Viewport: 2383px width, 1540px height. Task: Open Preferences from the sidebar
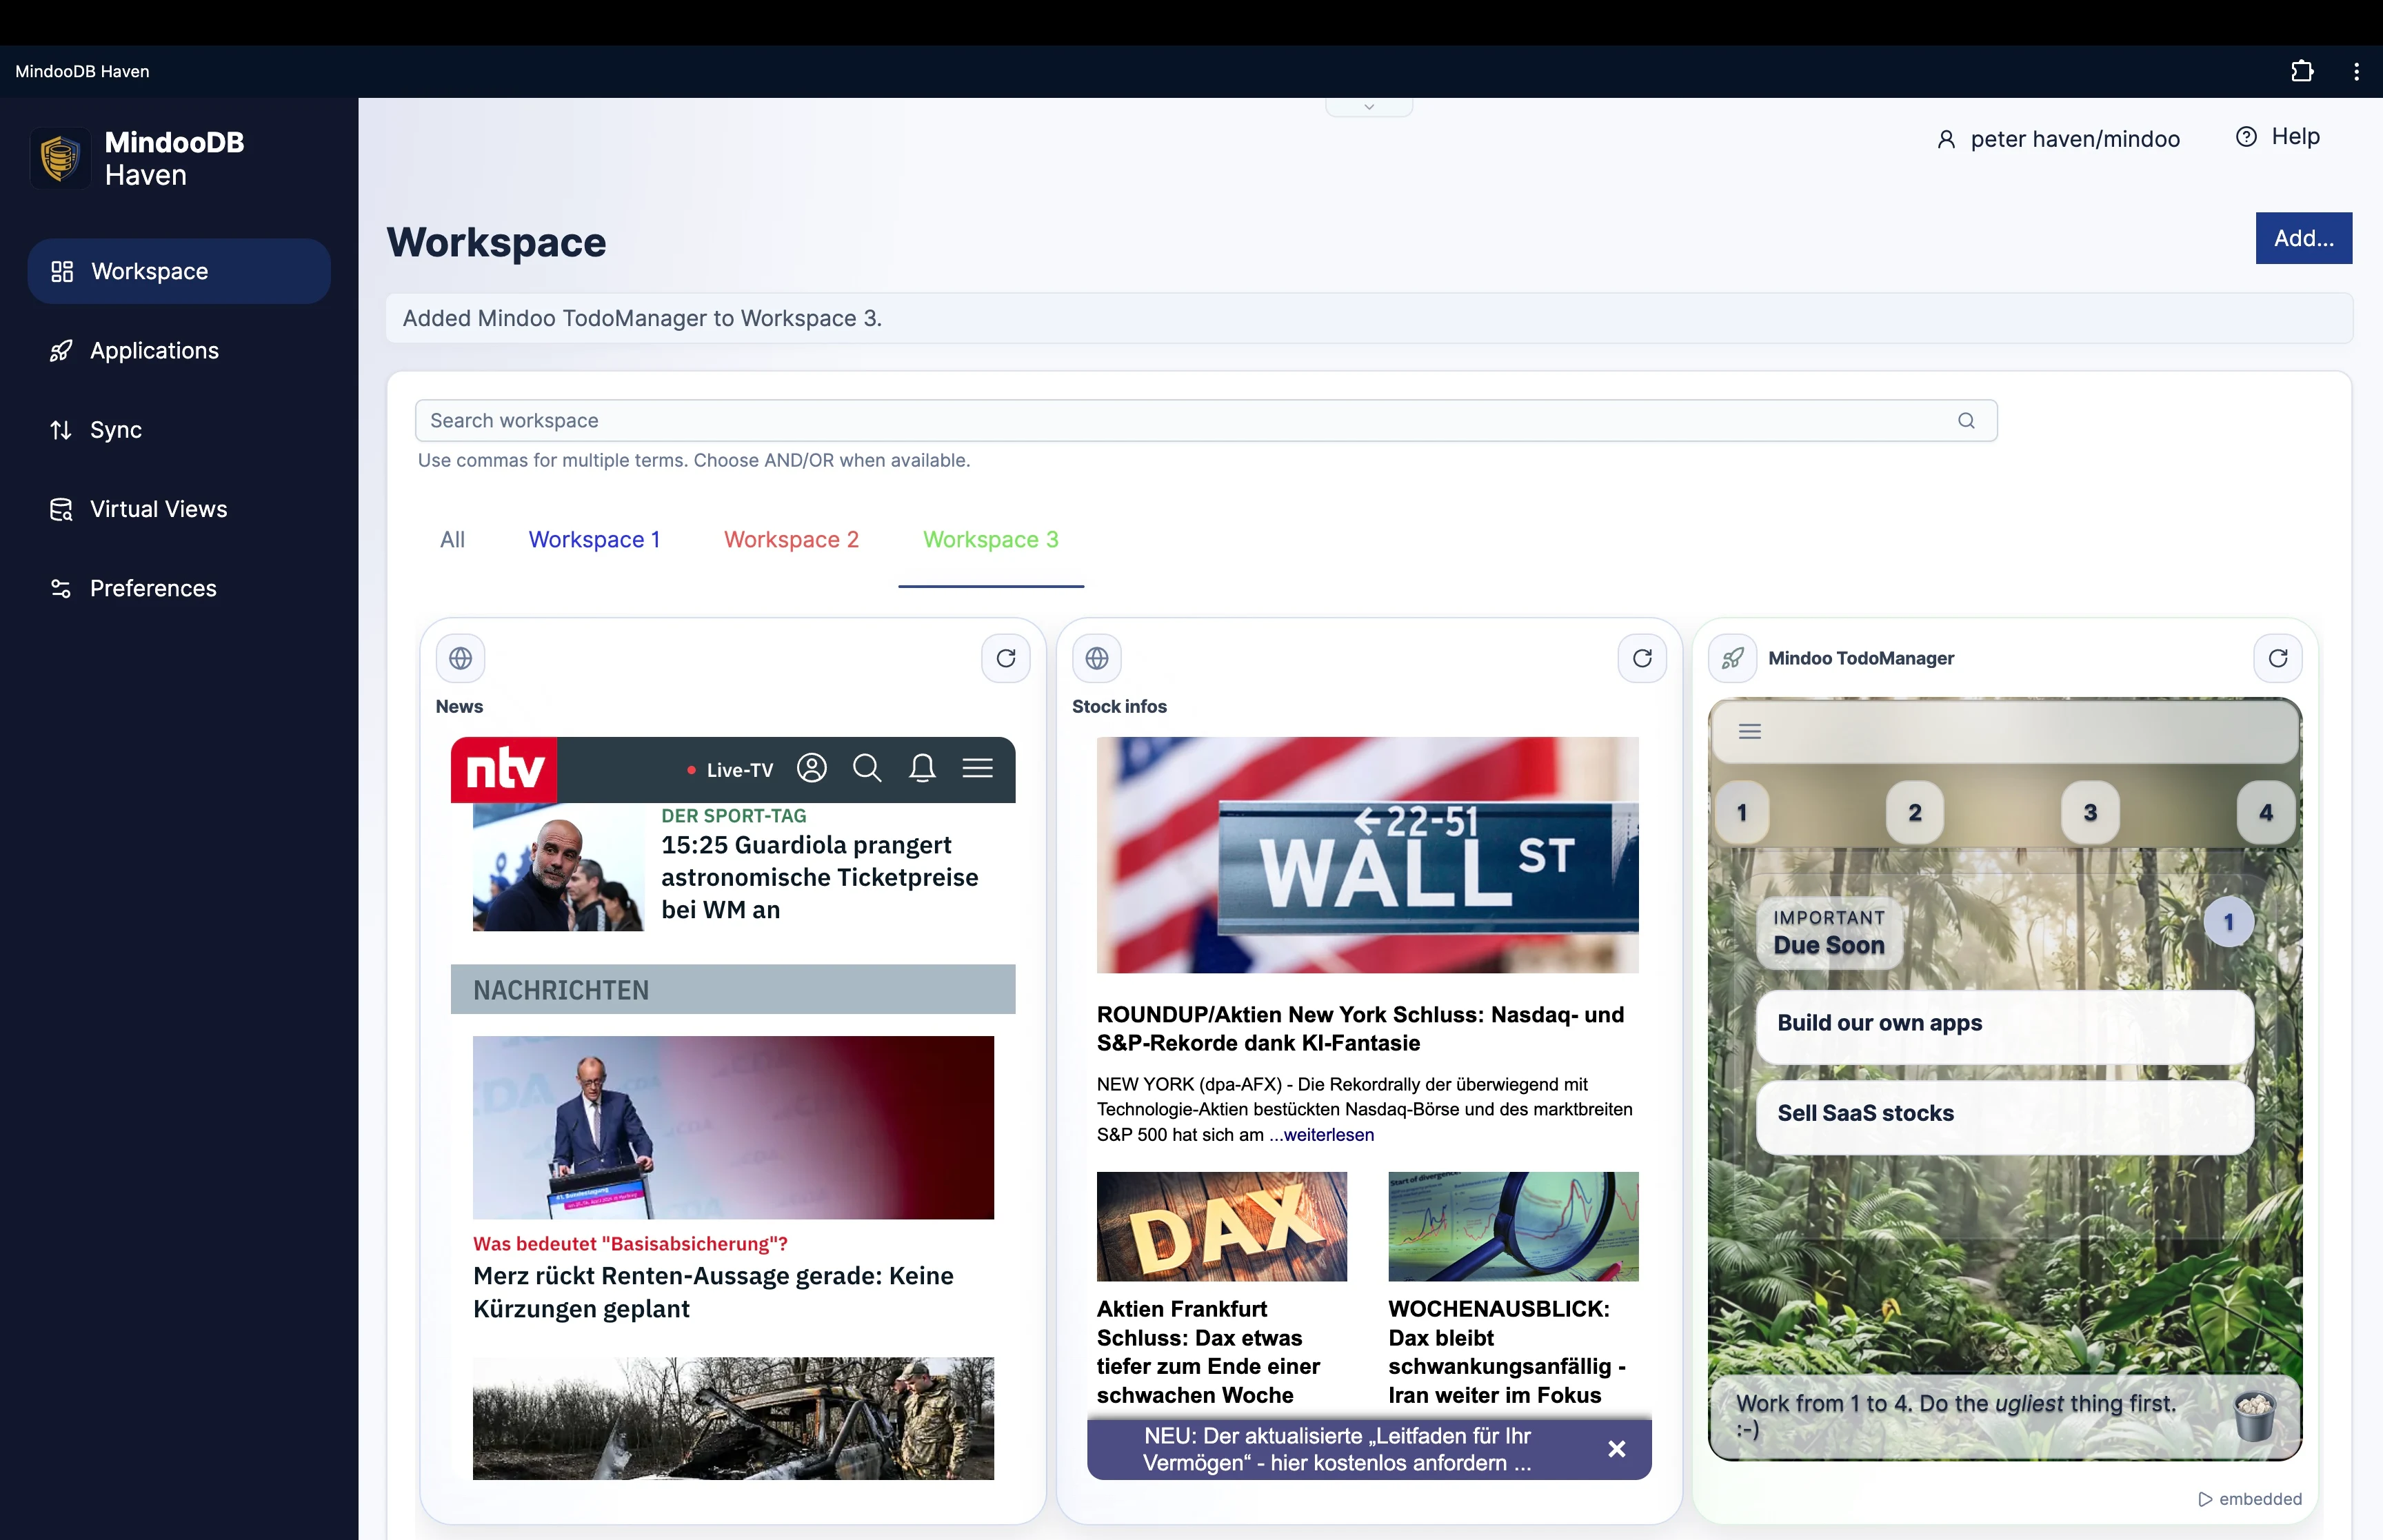[152, 588]
